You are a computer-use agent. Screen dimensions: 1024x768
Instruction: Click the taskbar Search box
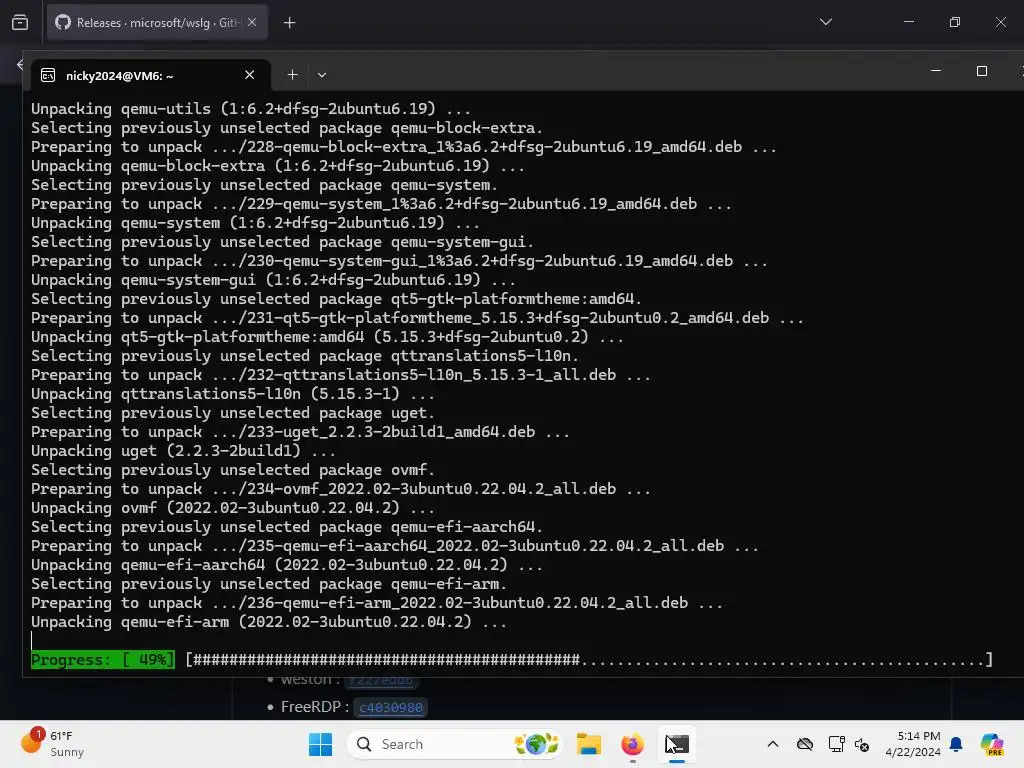pos(455,744)
